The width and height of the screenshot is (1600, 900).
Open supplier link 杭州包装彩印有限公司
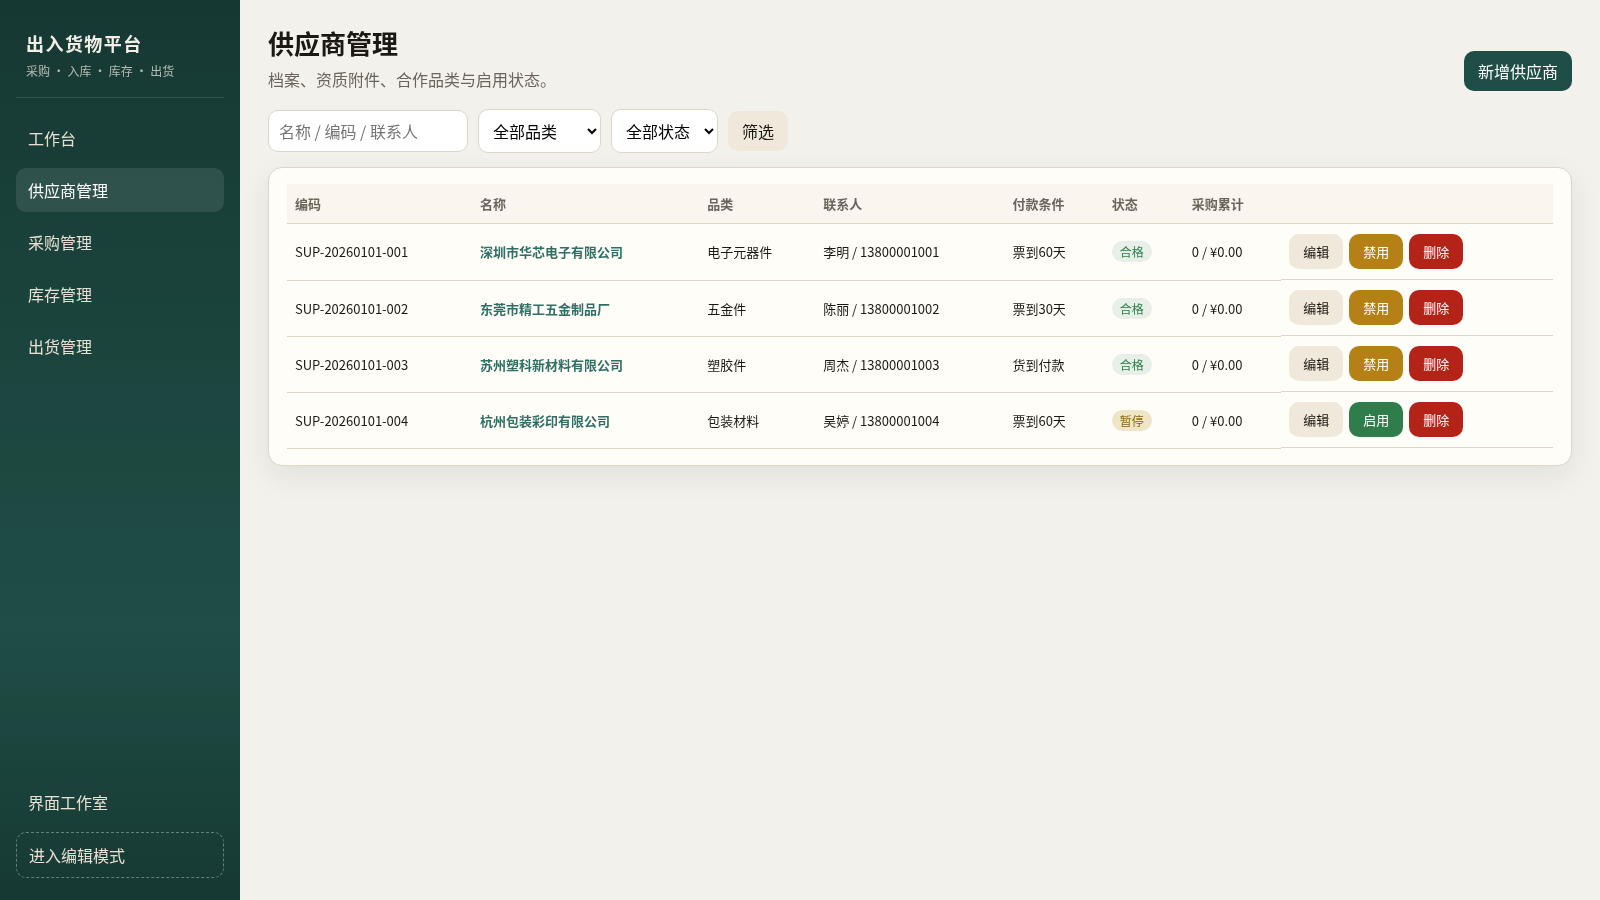(x=545, y=422)
